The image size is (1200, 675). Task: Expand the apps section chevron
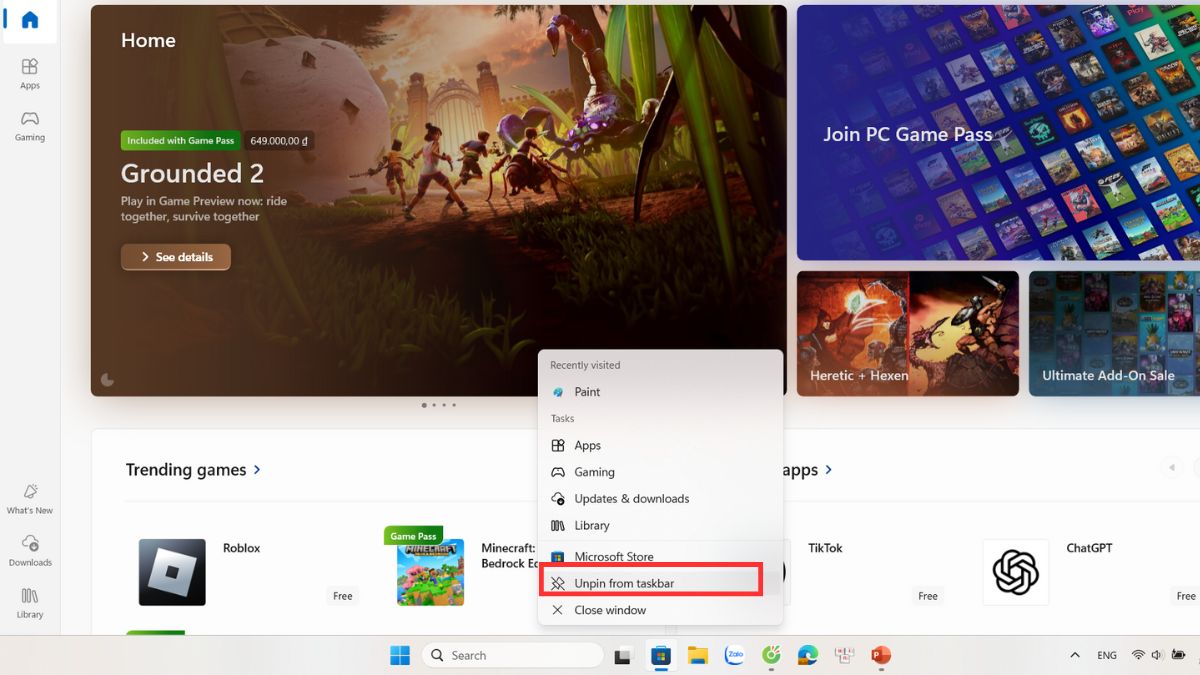click(x=829, y=469)
